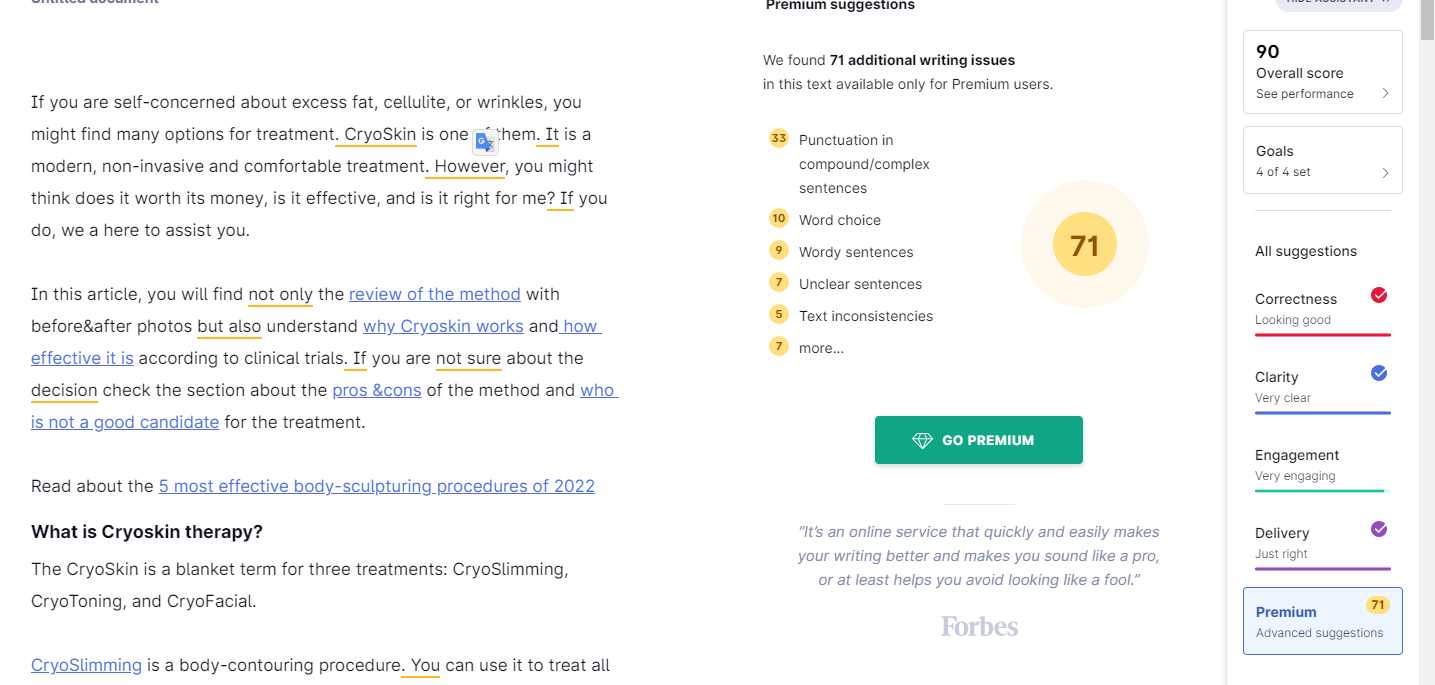Click the 9 Wordy sentences badge

pos(778,250)
